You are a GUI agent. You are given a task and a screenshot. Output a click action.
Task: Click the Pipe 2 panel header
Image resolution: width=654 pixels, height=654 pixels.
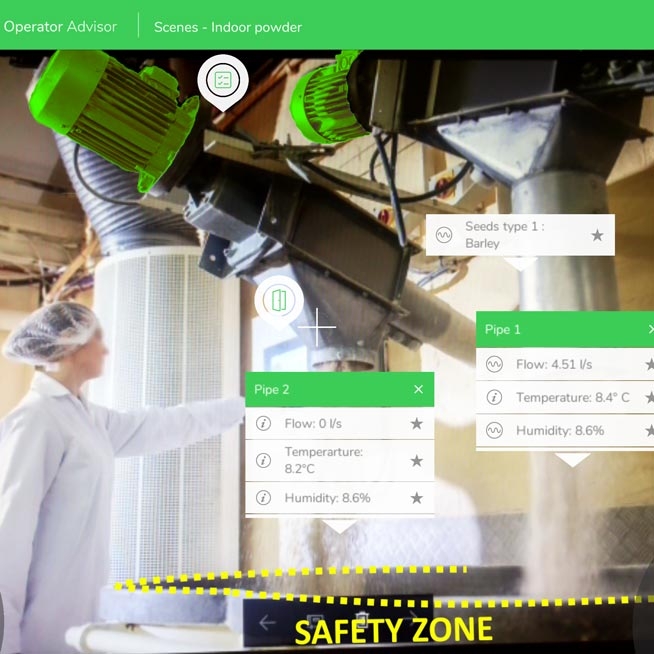(x=320, y=390)
